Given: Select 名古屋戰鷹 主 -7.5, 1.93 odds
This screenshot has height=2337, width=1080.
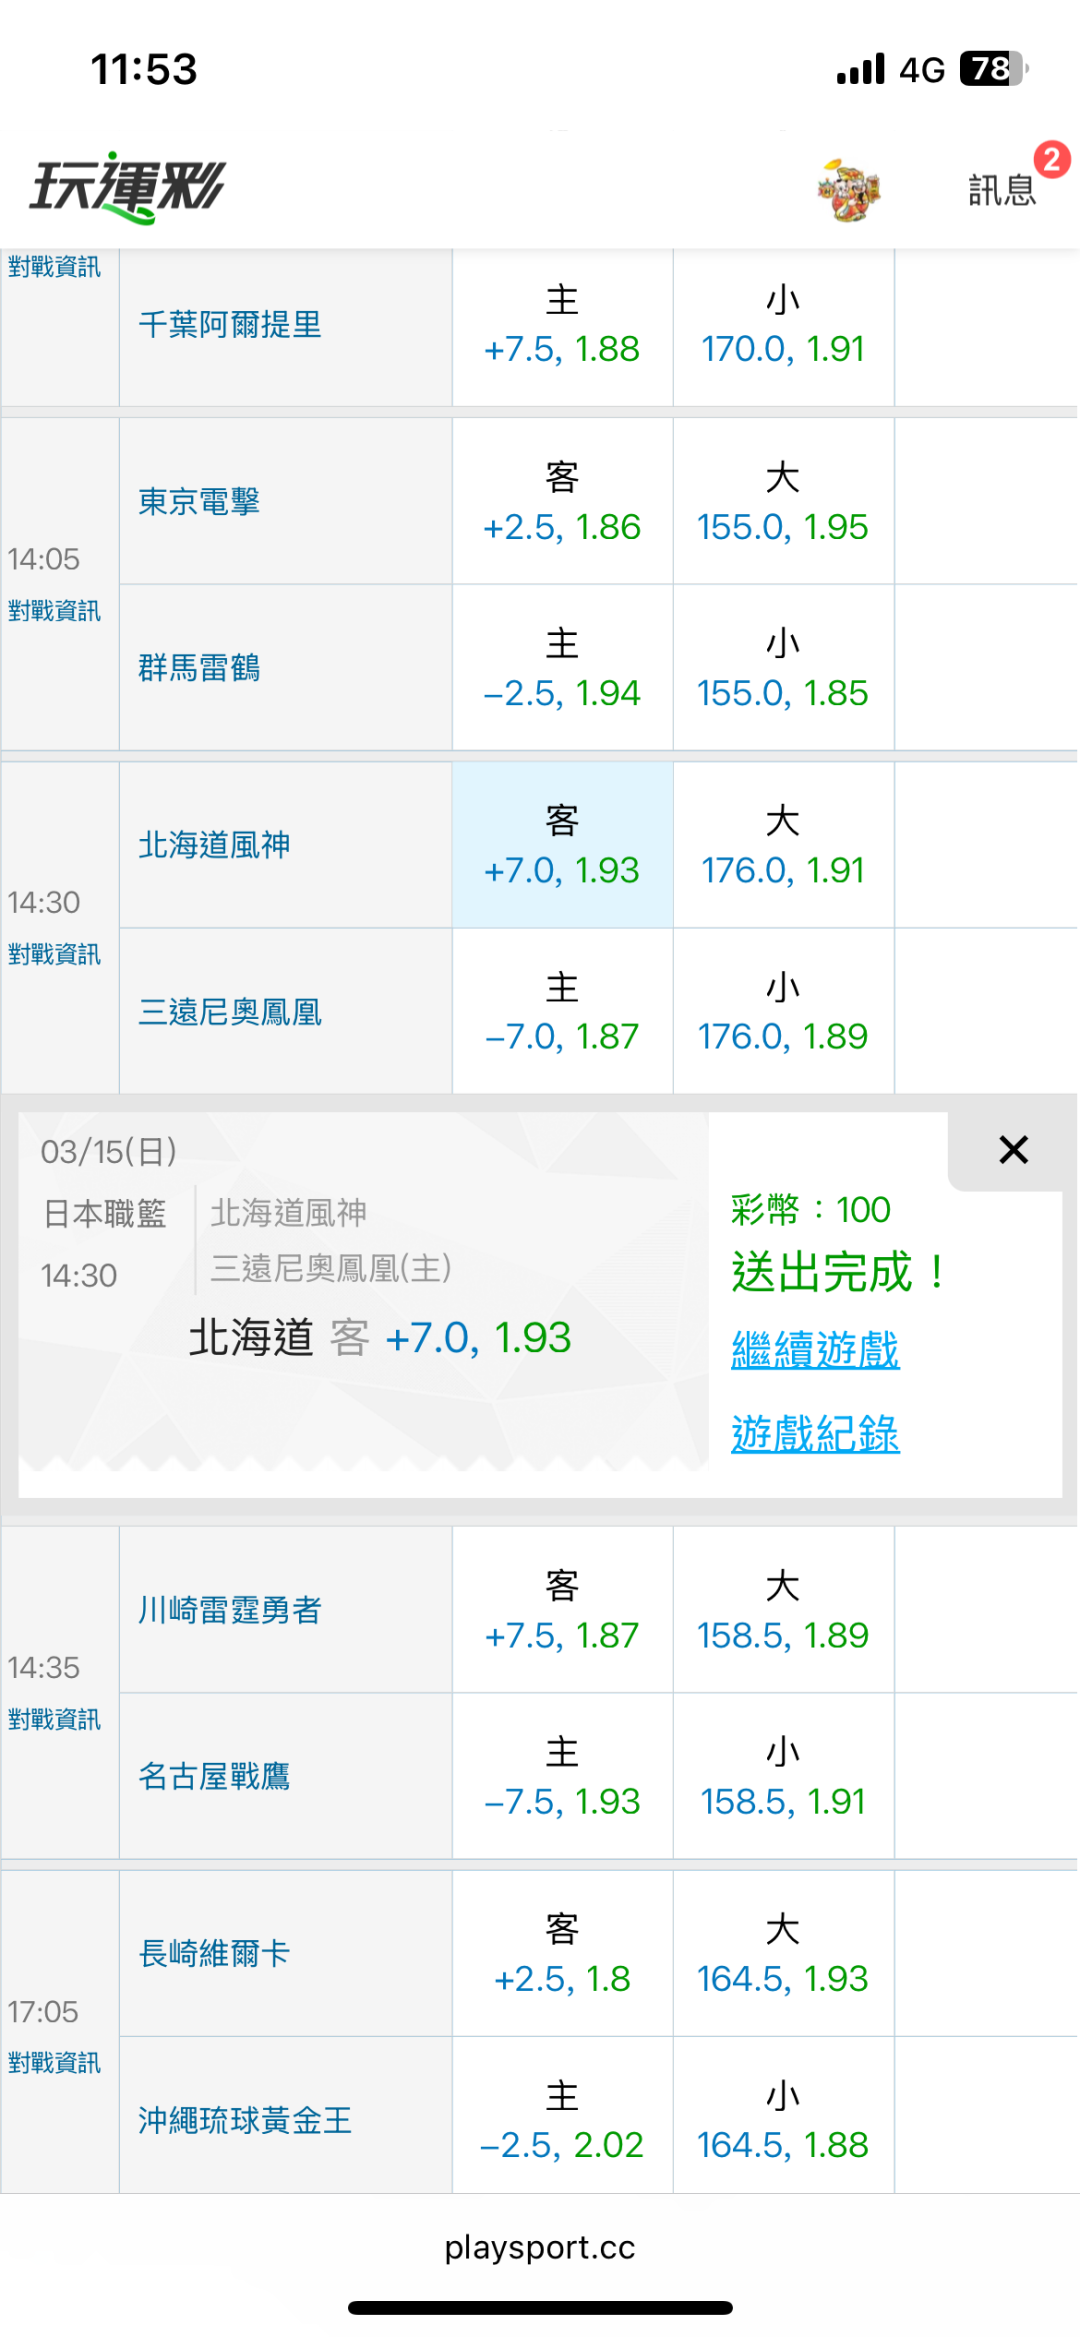Looking at the screenshot, I should [x=562, y=1777].
